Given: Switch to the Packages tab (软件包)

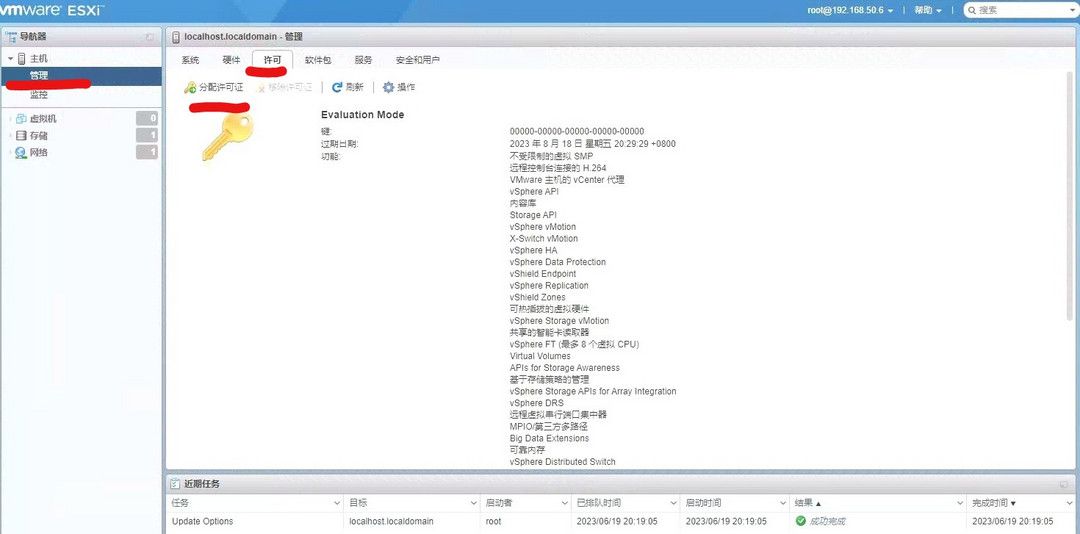Looking at the screenshot, I should (318, 60).
